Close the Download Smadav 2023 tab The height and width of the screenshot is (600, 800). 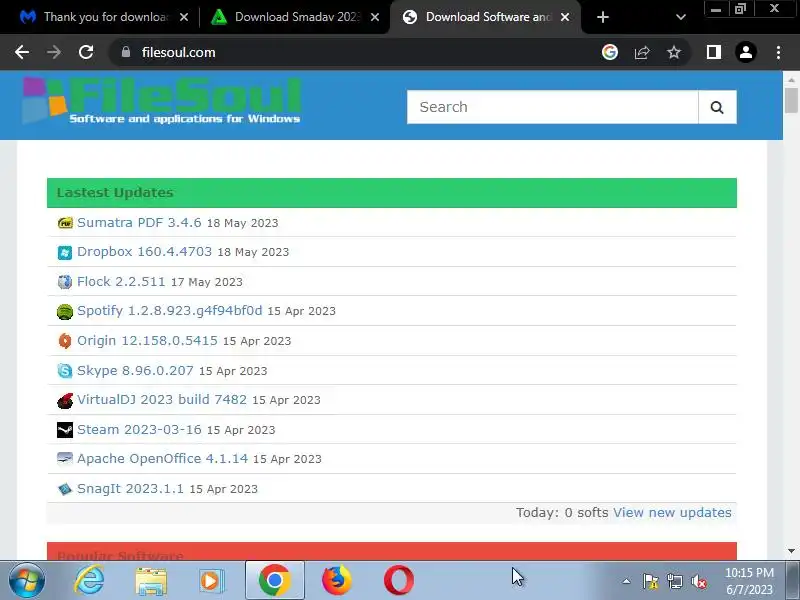click(374, 17)
